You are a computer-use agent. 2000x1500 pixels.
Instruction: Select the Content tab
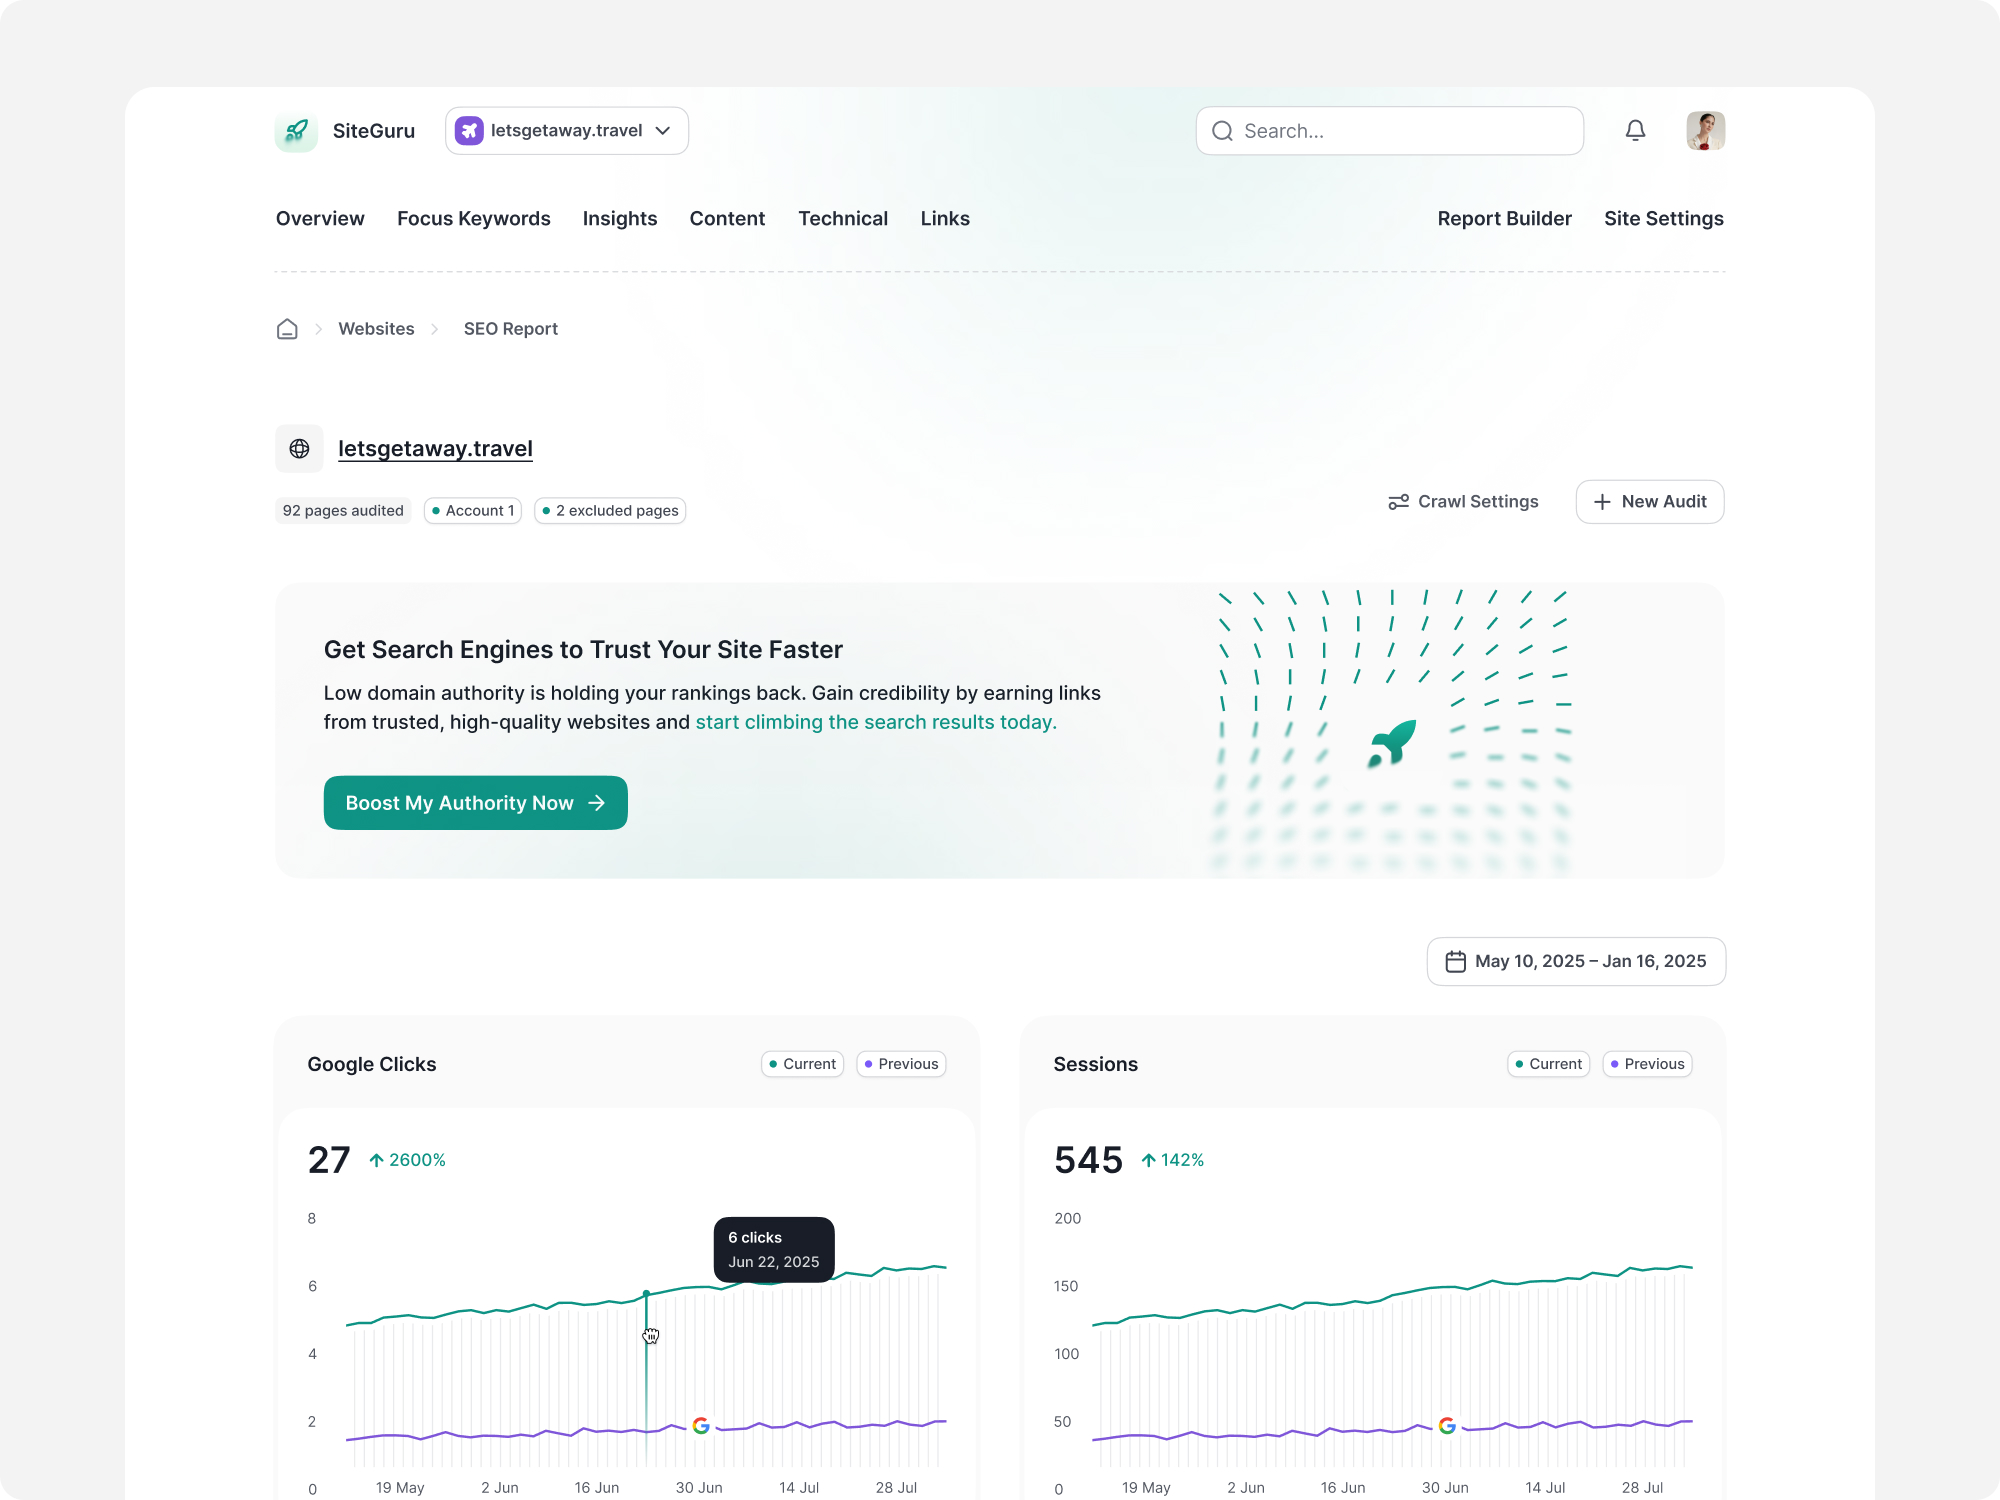click(x=727, y=219)
